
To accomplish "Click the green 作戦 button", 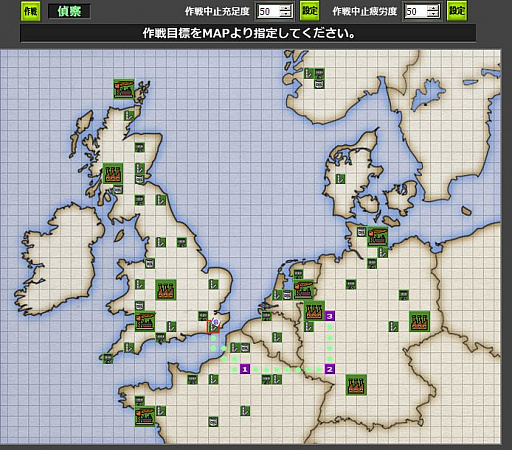I will coord(31,11).
